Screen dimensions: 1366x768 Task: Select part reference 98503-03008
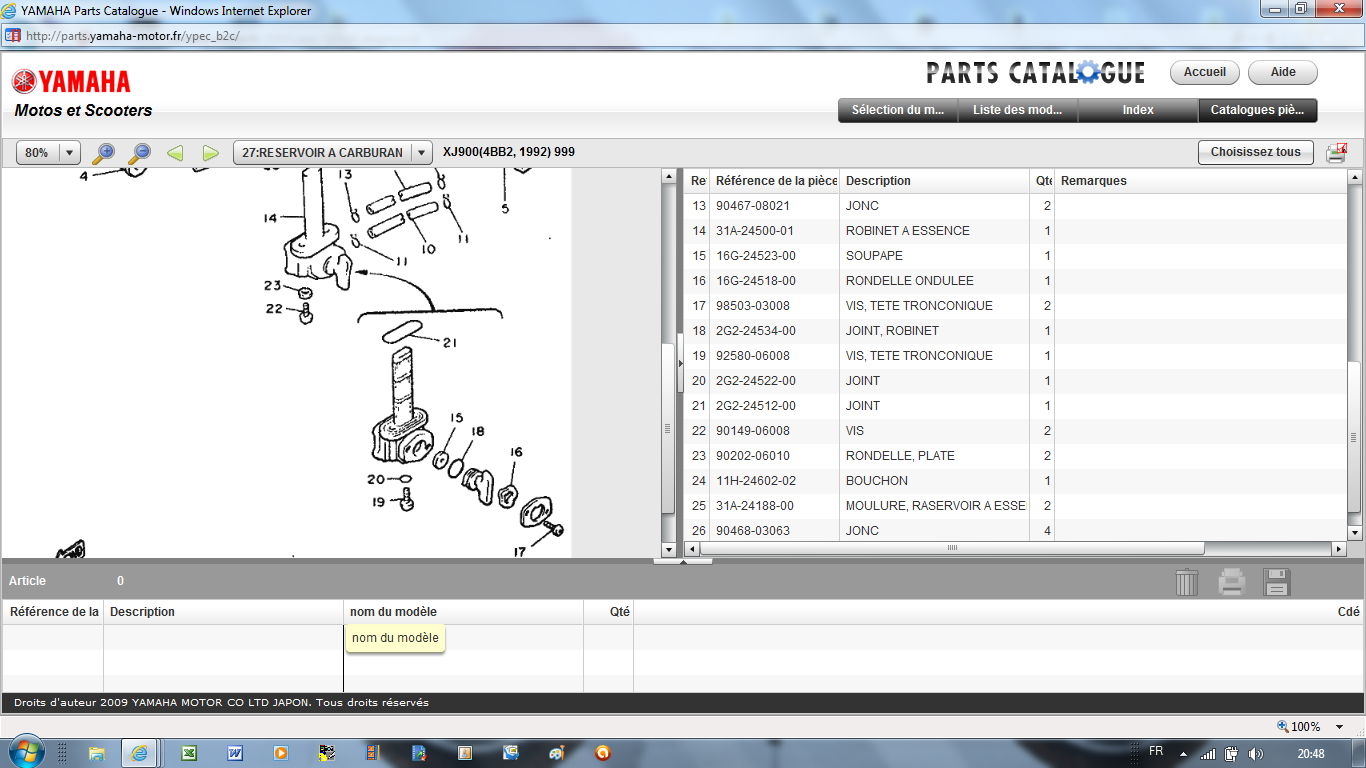(753, 306)
